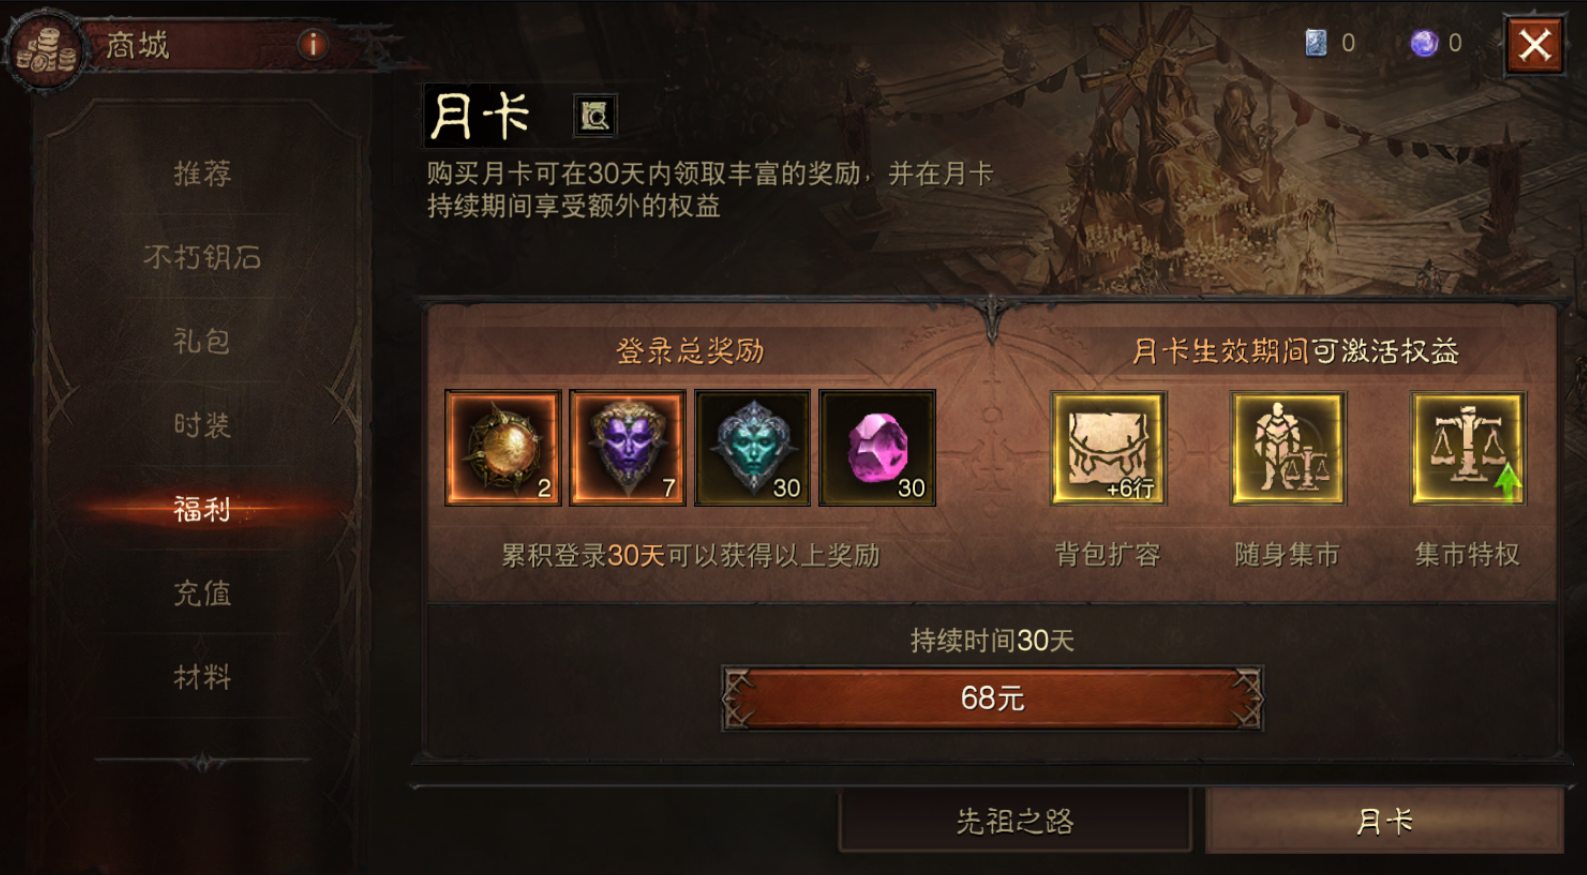View the 集市特权 scales icon
The height and width of the screenshot is (875, 1587).
point(1468,447)
